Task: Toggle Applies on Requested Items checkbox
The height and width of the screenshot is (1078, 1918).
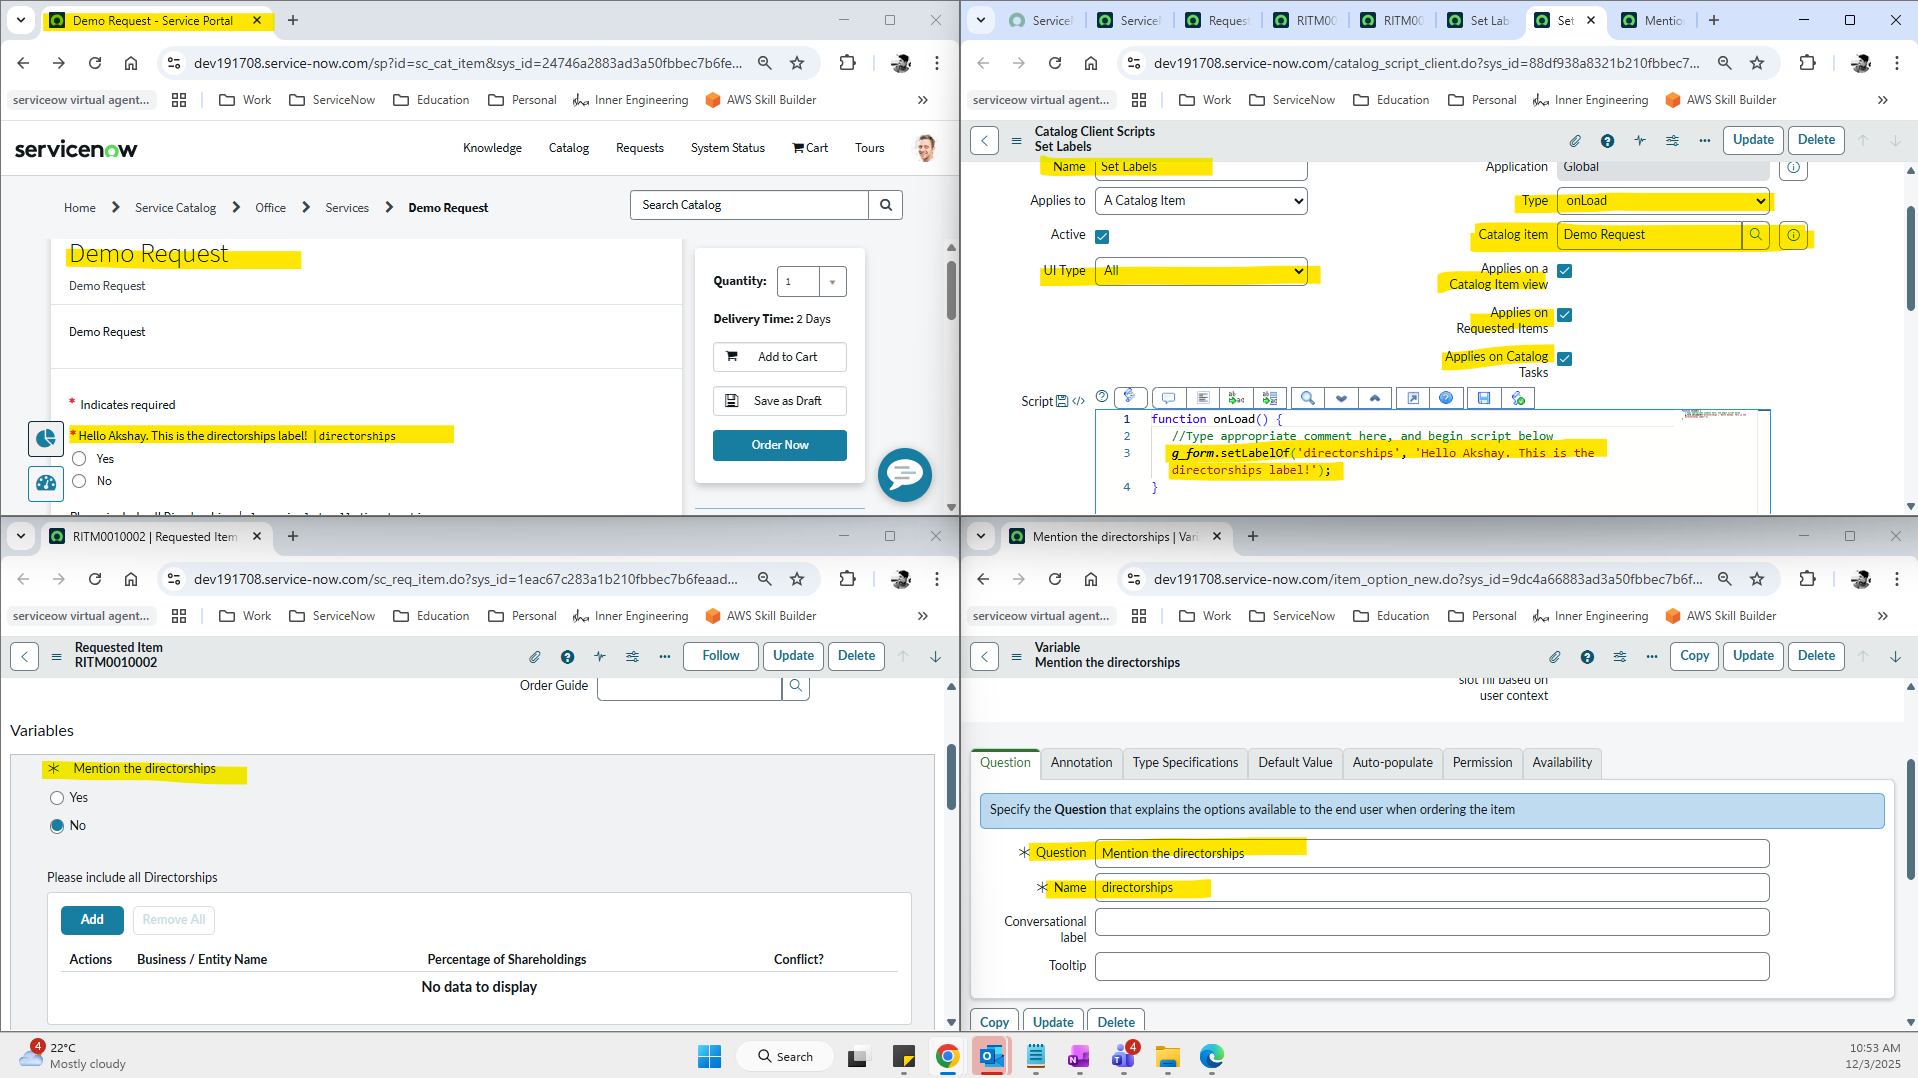Action: click(1565, 315)
